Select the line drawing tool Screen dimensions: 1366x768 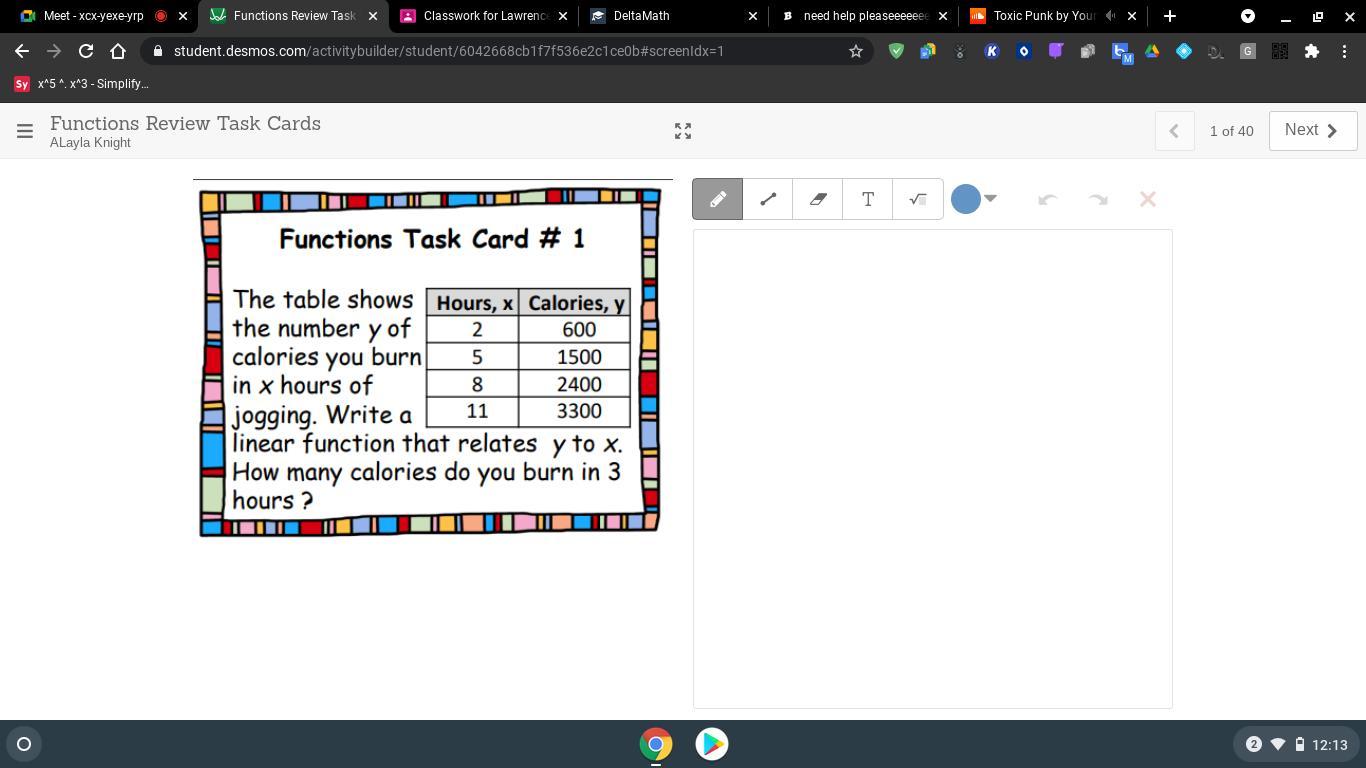(768, 199)
